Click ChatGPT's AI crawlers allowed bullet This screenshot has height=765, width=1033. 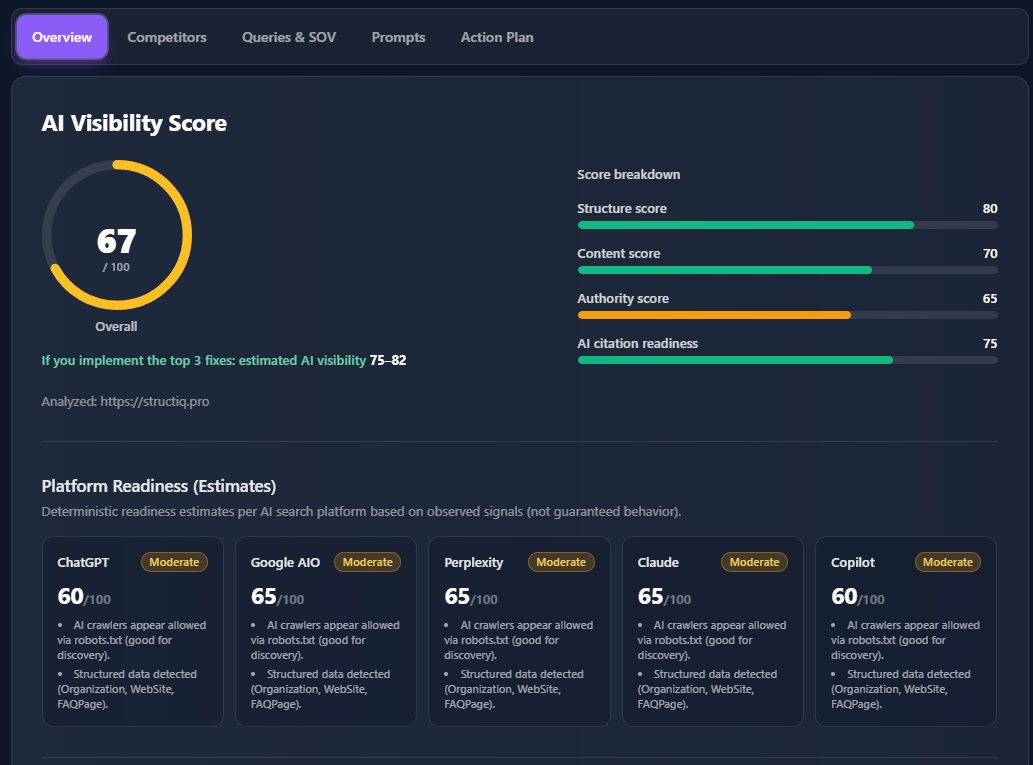pyautogui.click(x=132, y=640)
